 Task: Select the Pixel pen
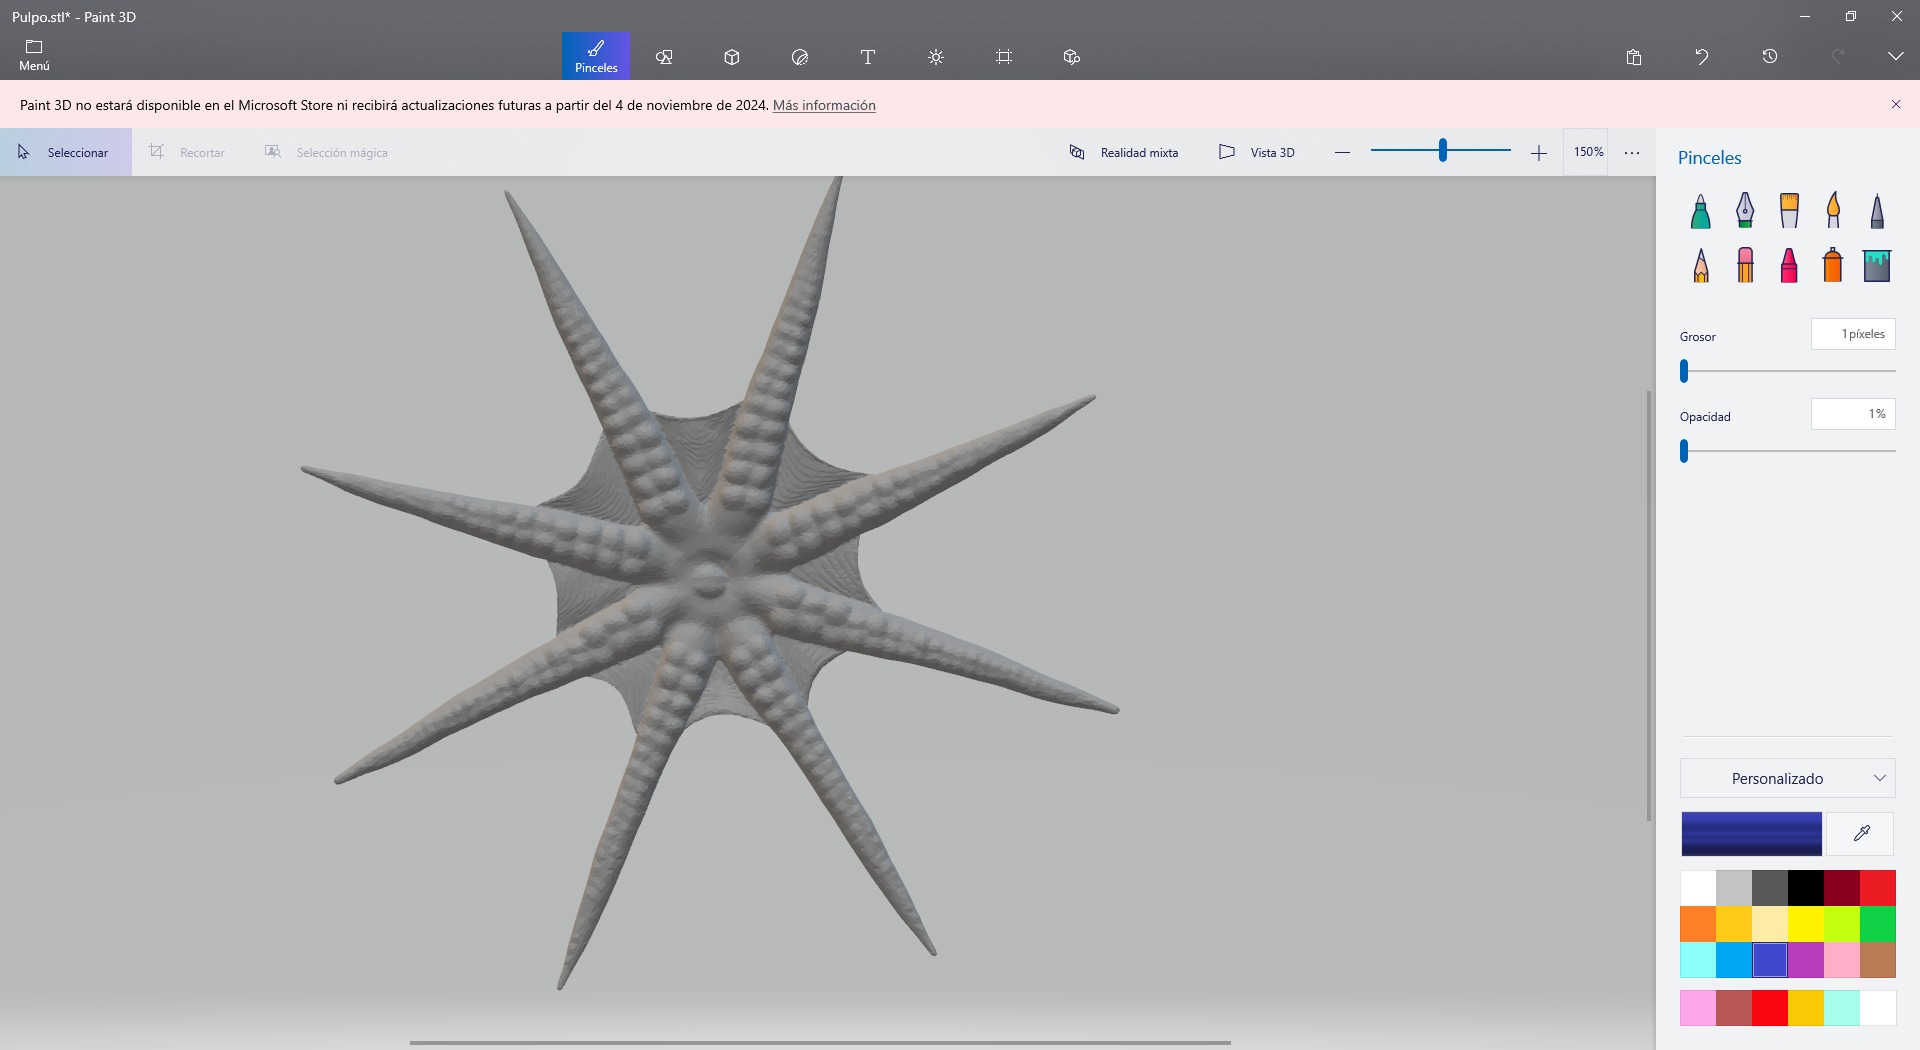(1877, 210)
